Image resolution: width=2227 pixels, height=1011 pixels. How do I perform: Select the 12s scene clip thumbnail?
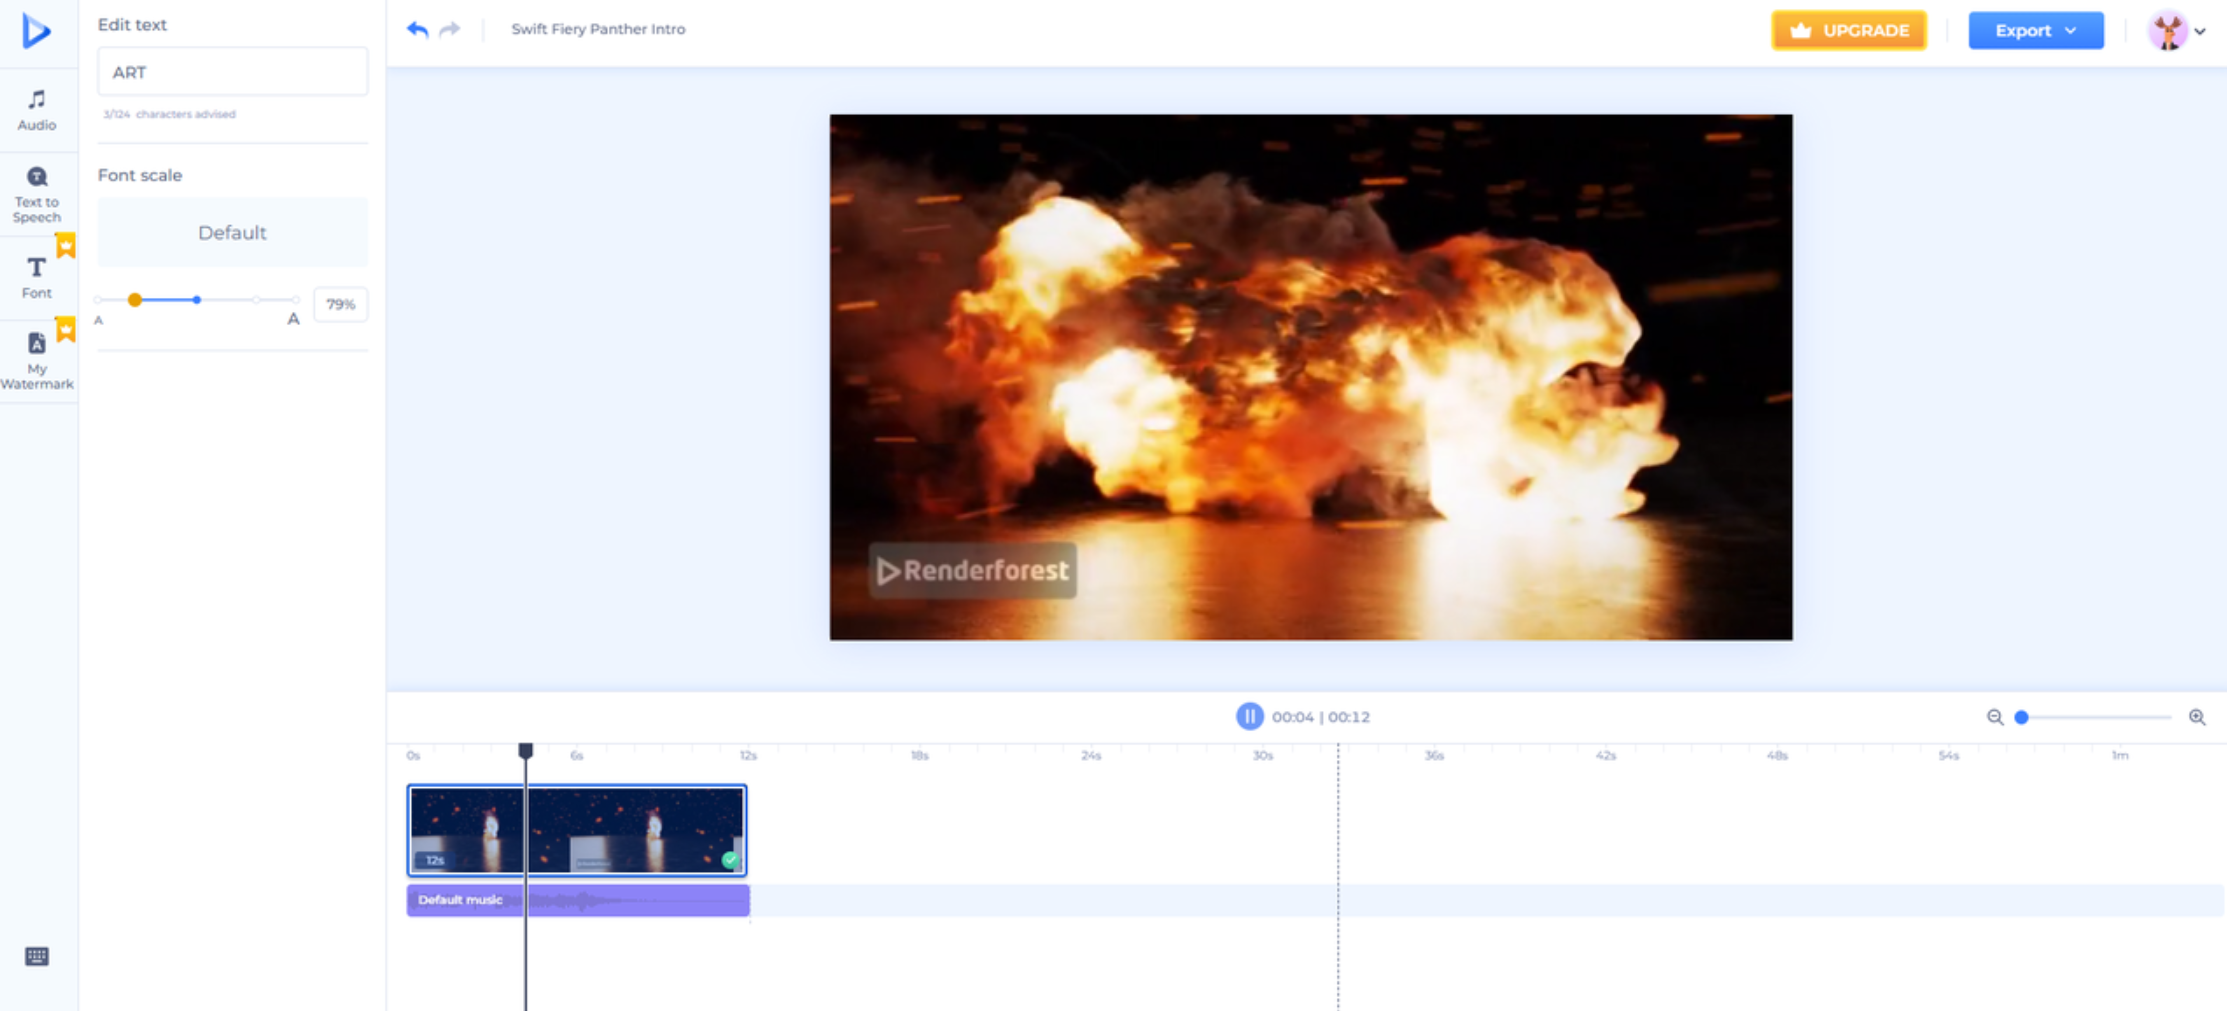tap(577, 830)
